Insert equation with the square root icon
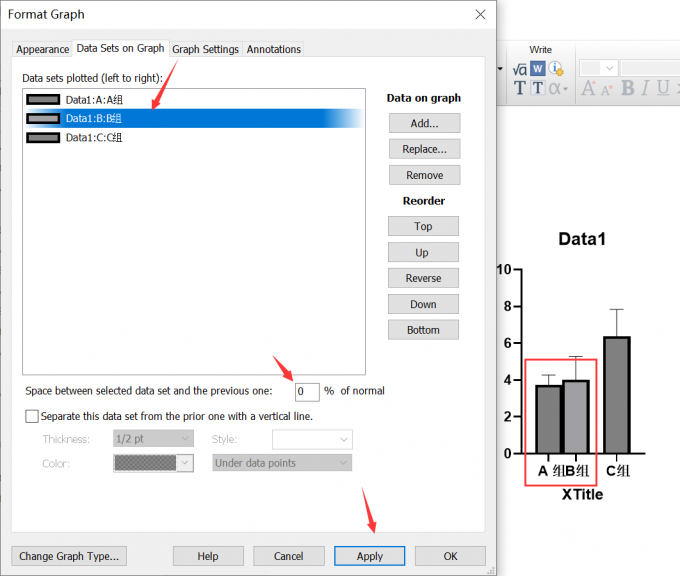The width and height of the screenshot is (680, 576). coord(520,68)
